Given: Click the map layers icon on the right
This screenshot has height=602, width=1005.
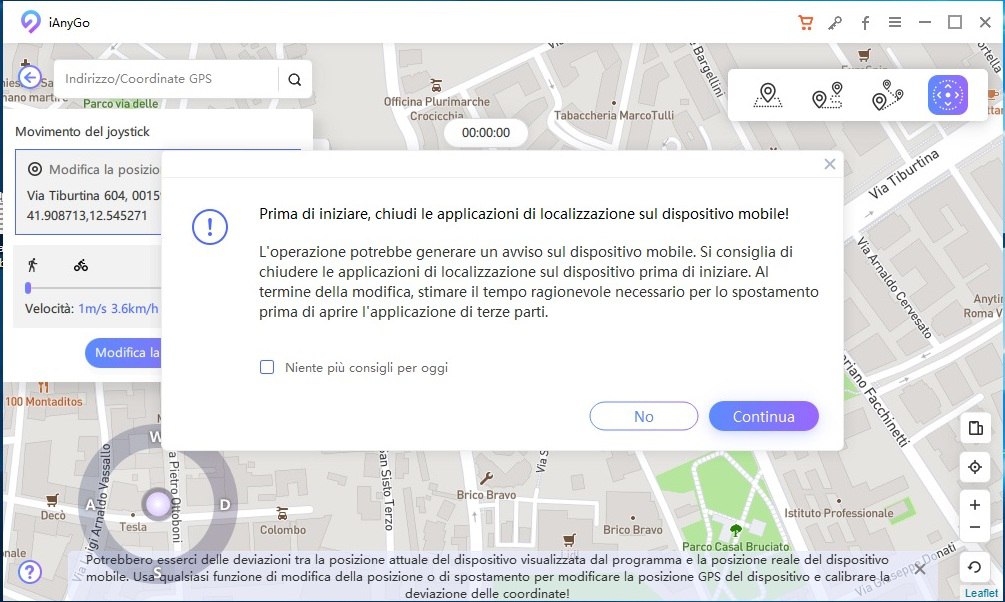Looking at the screenshot, I should point(975,428).
